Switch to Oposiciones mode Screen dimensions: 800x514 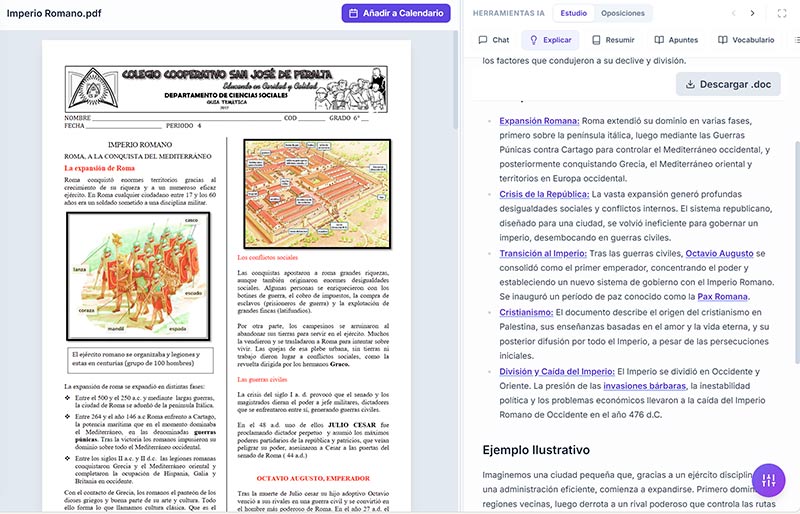coord(623,13)
